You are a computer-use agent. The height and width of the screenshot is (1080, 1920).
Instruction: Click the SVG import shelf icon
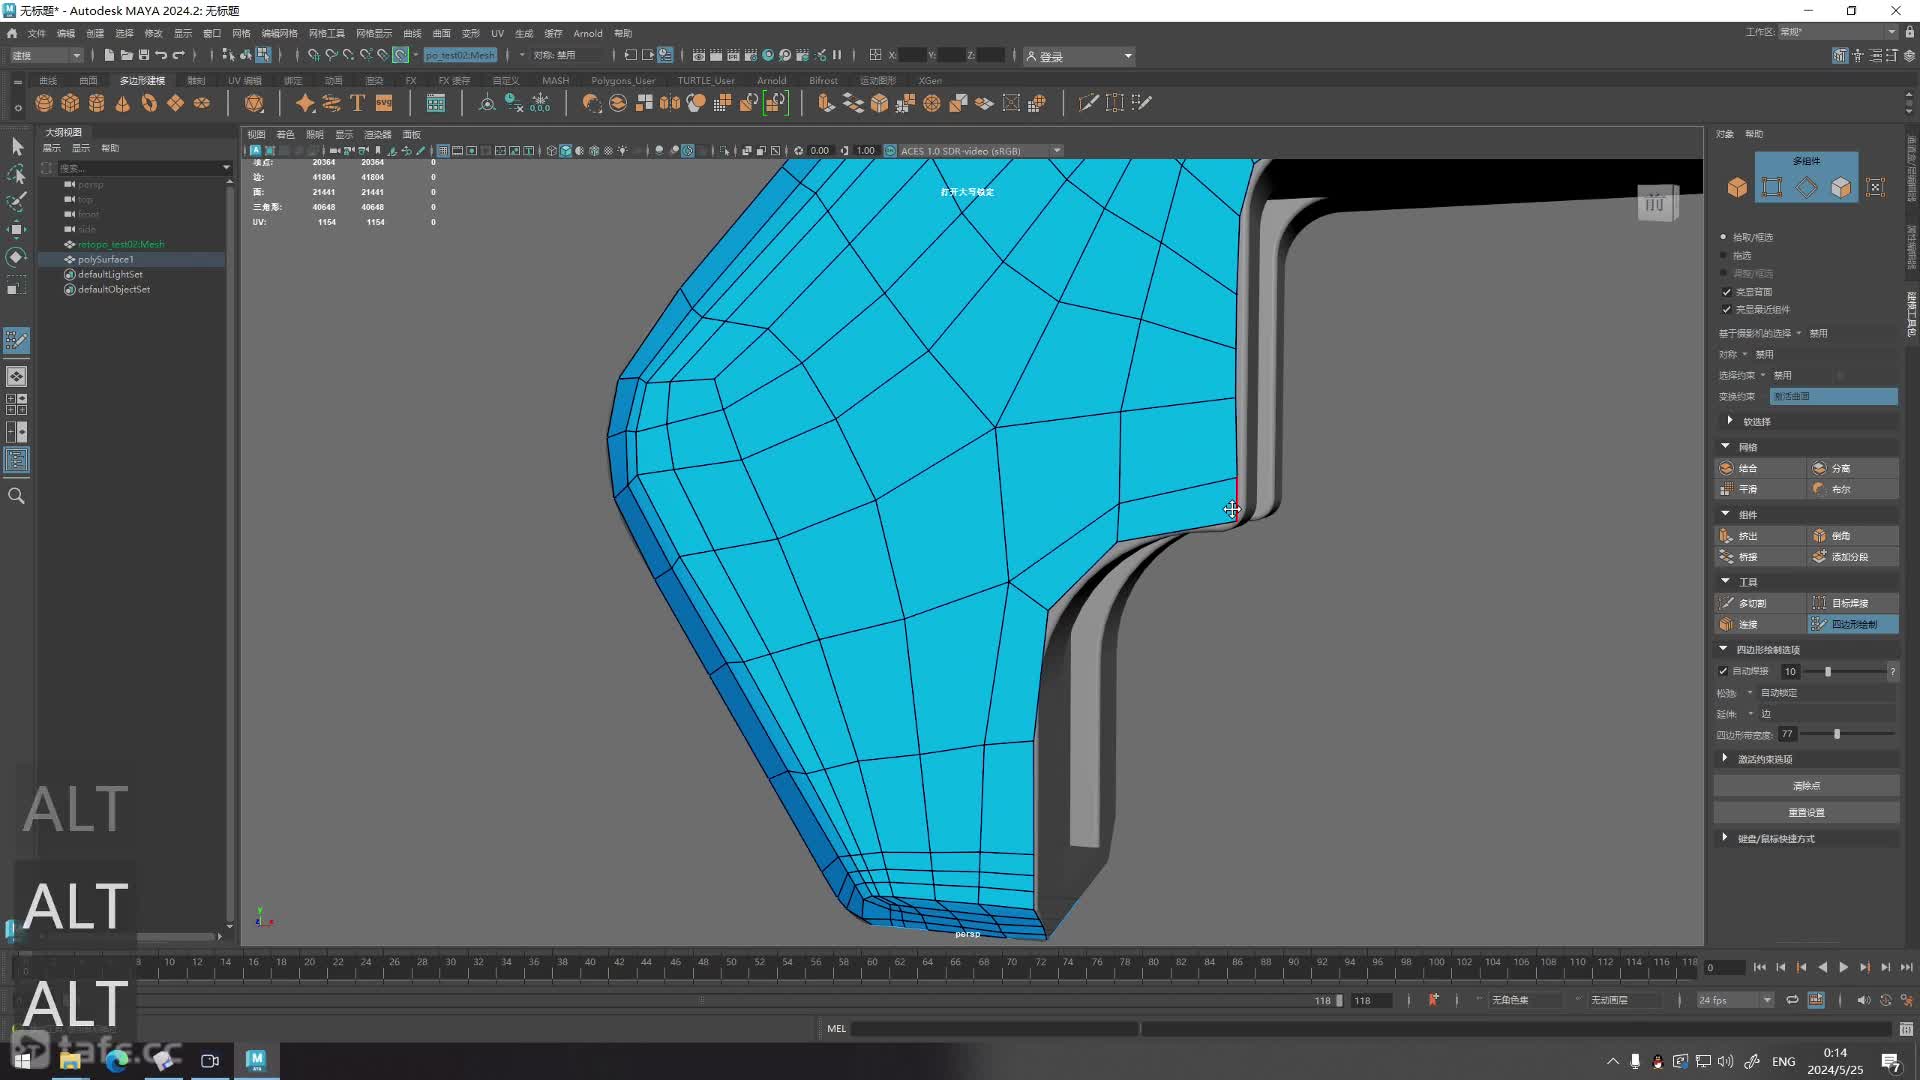click(x=384, y=103)
